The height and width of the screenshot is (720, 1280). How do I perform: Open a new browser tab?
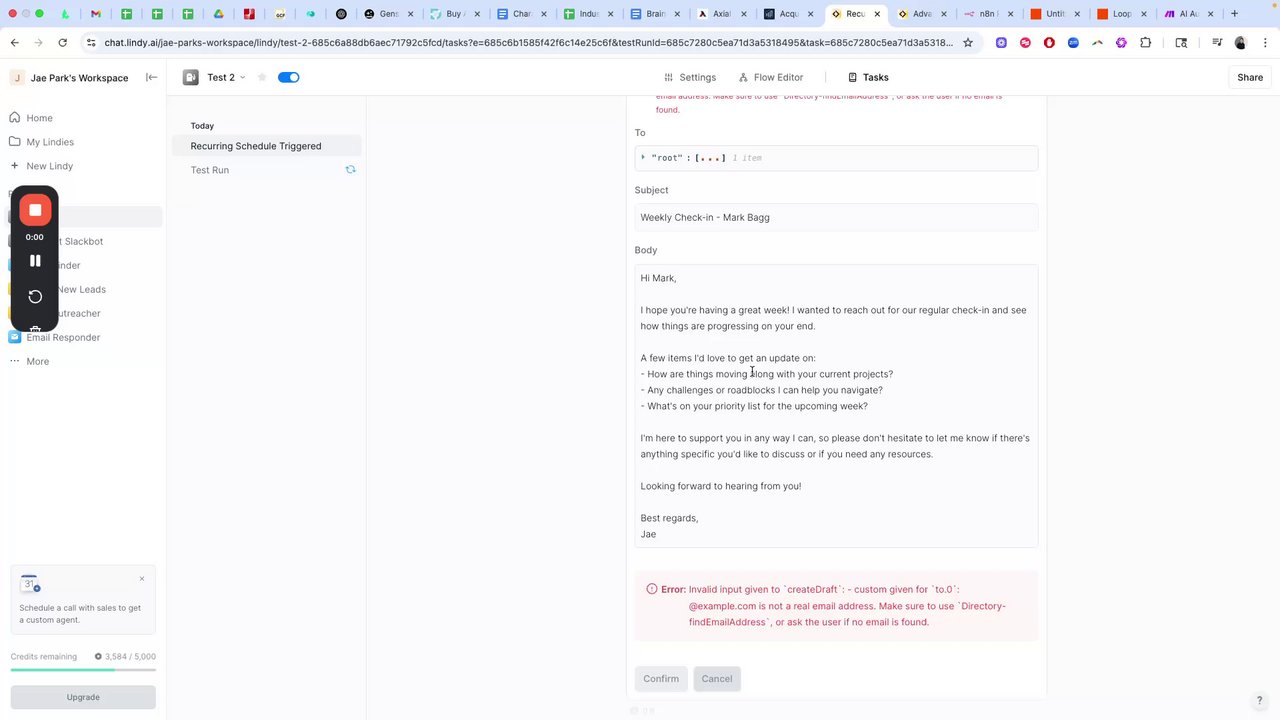(x=1235, y=14)
